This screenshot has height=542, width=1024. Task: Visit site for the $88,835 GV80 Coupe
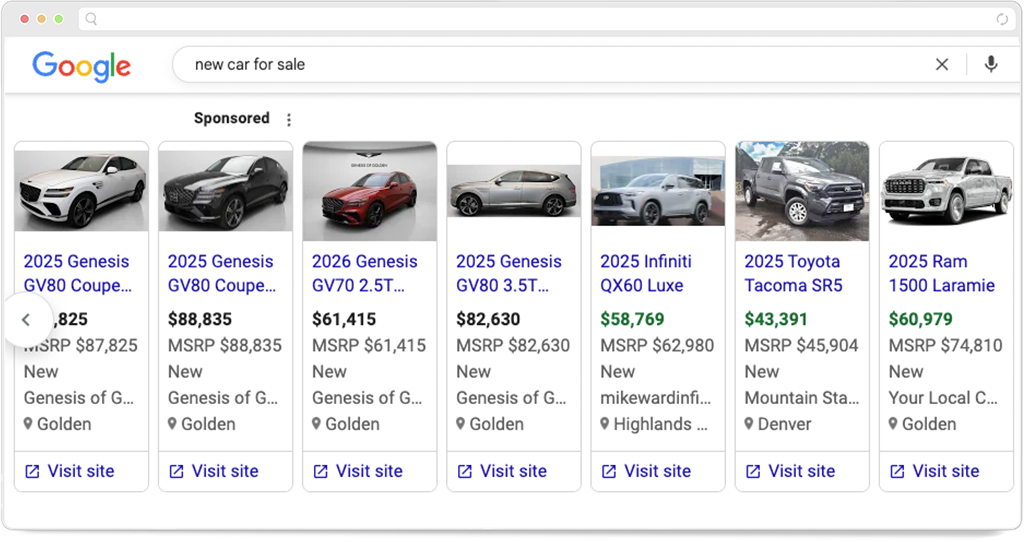(x=214, y=471)
